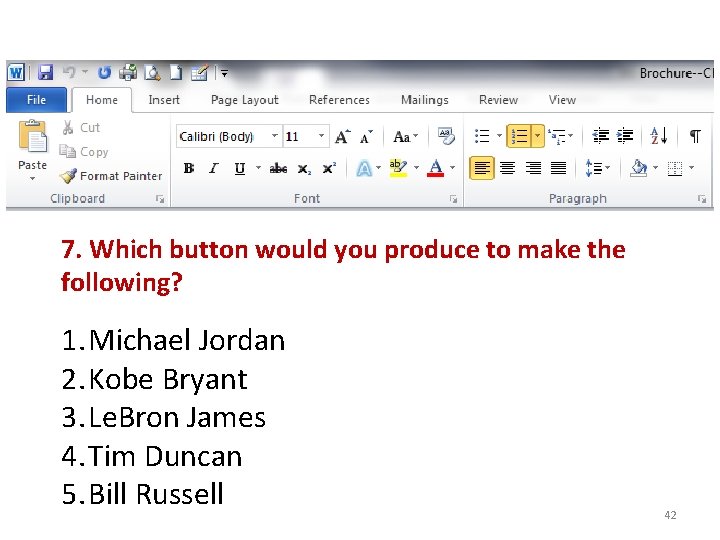Viewport: 720px width, 540px height.
Task: Click the Quick Print icon
Action: pos(128,72)
